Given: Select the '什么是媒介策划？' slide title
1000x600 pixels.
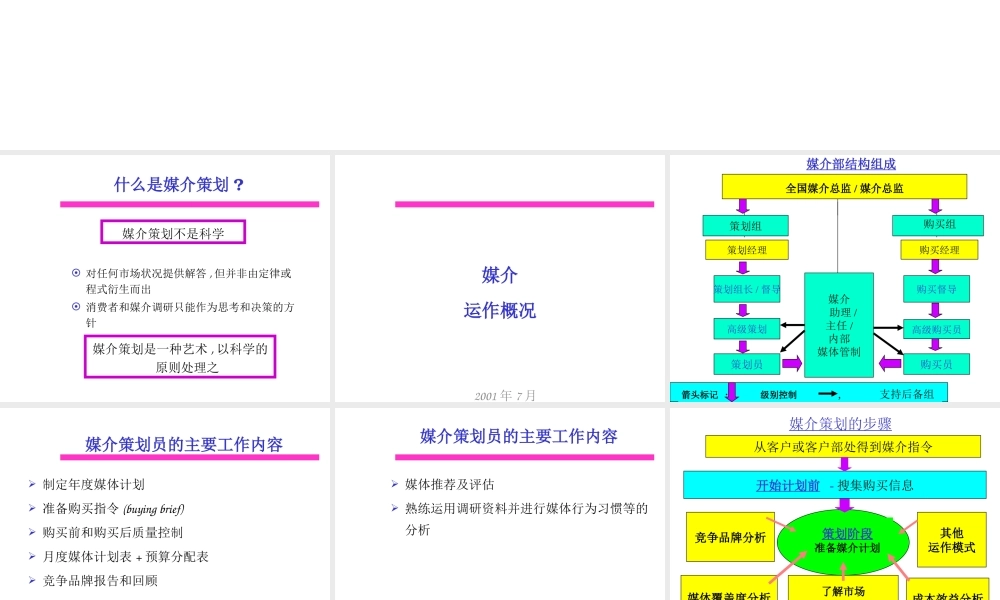Looking at the screenshot, I should tap(179, 185).
